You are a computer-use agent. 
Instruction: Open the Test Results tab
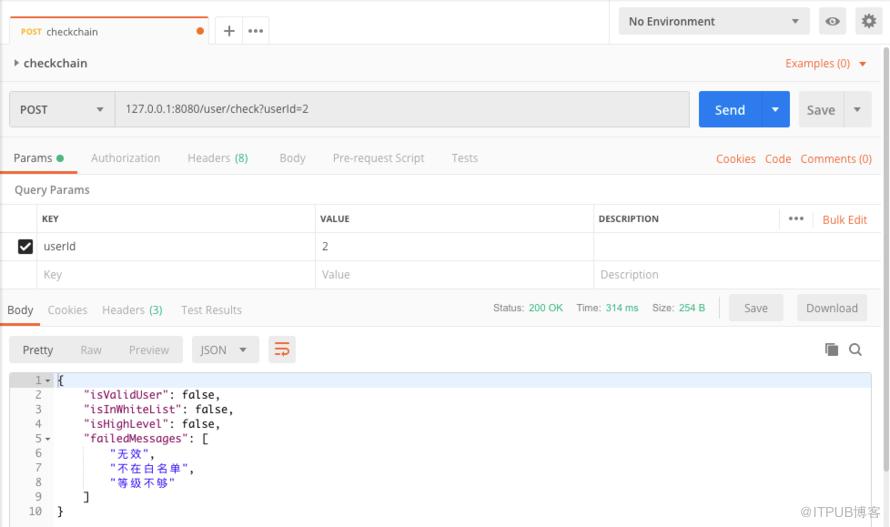point(211,310)
